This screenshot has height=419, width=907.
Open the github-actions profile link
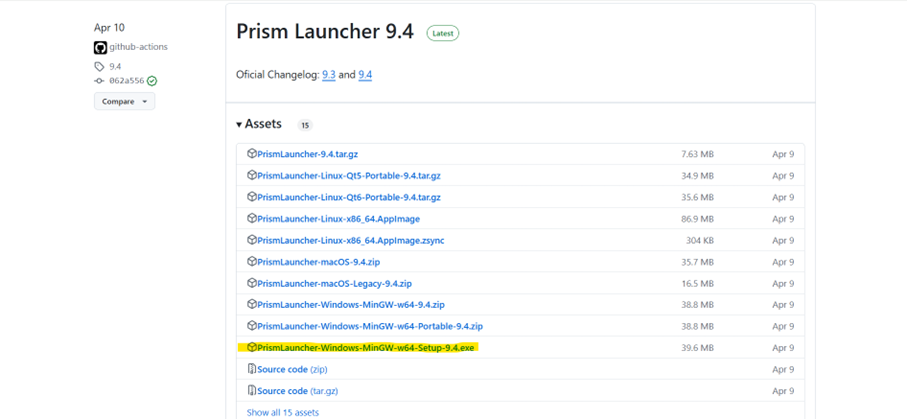click(138, 47)
